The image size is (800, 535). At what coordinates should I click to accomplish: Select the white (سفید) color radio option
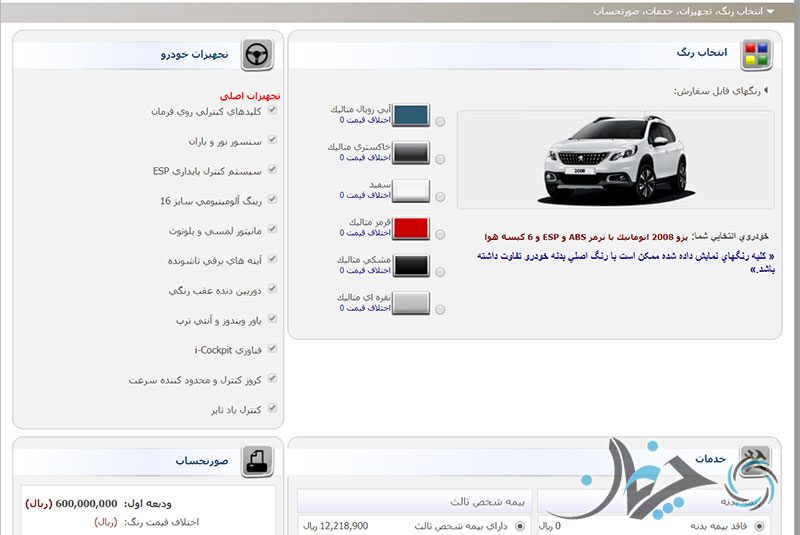[441, 196]
